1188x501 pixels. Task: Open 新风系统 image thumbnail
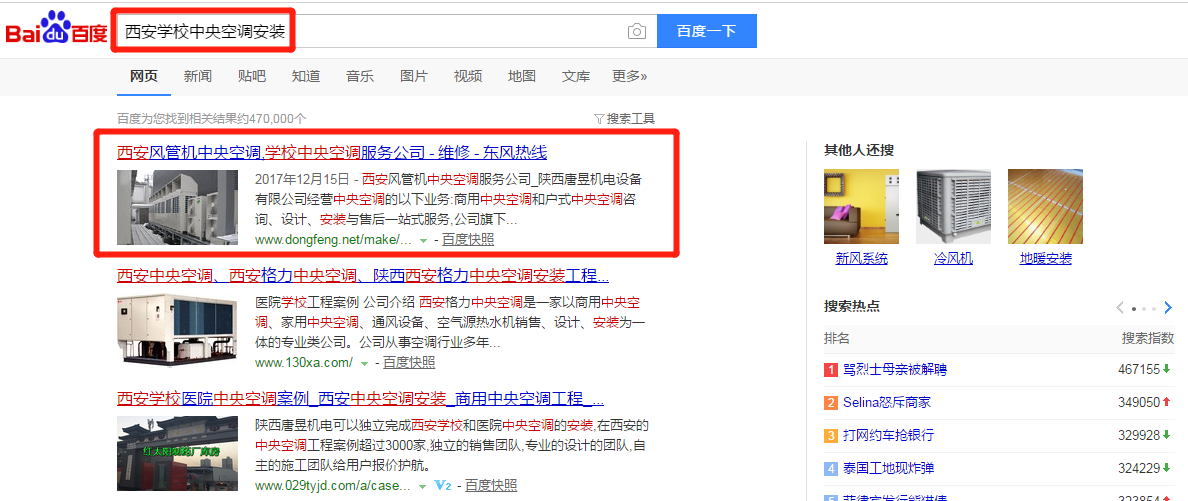pyautogui.click(x=861, y=206)
